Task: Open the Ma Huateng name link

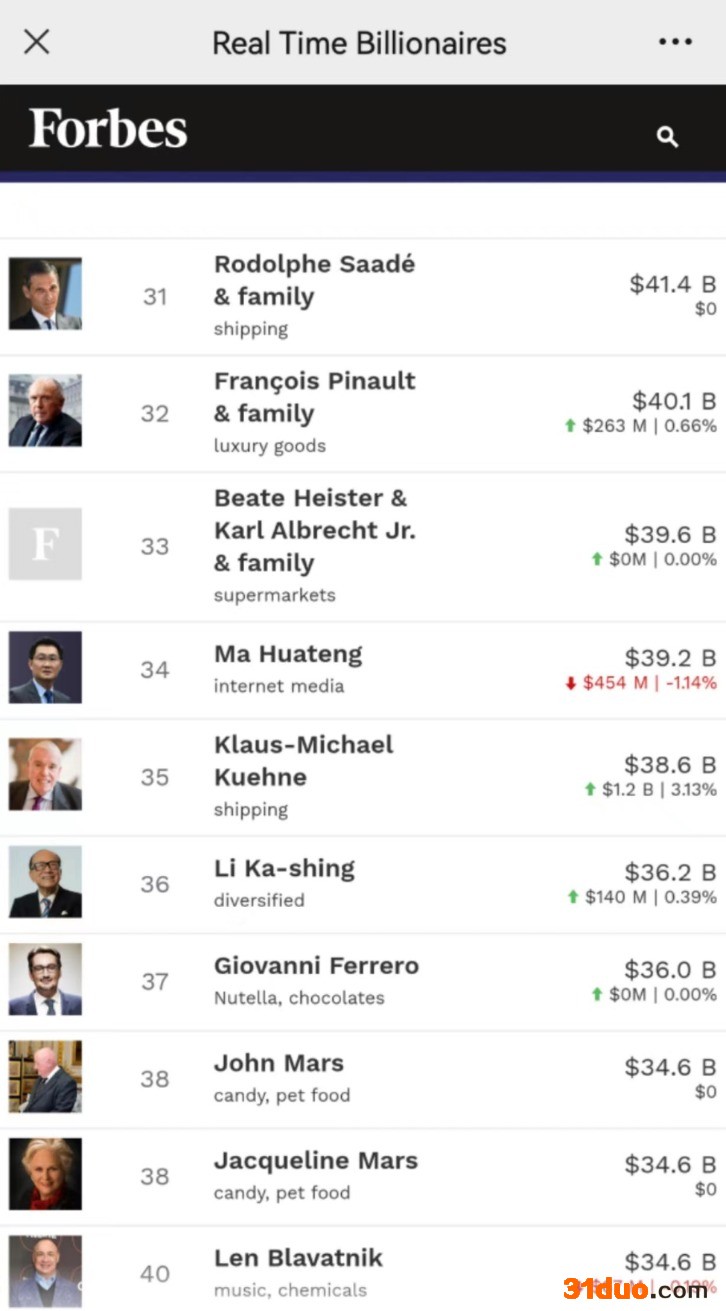Action: coord(288,654)
